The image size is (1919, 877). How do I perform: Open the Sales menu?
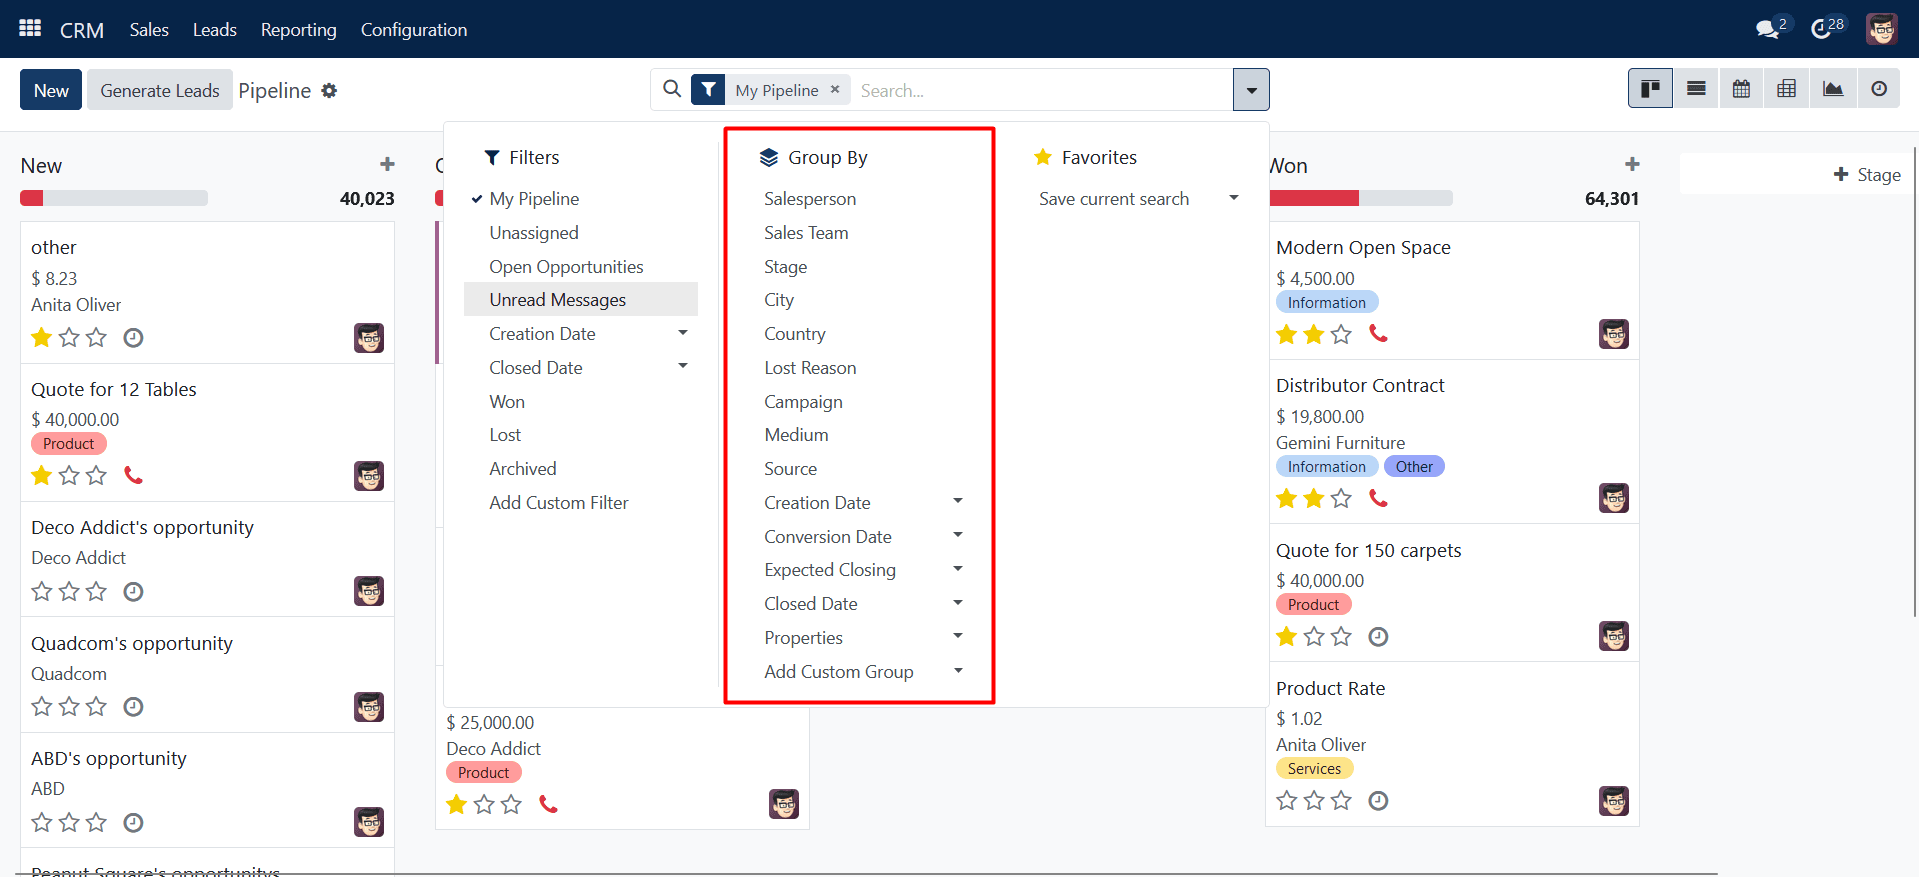pos(149,30)
